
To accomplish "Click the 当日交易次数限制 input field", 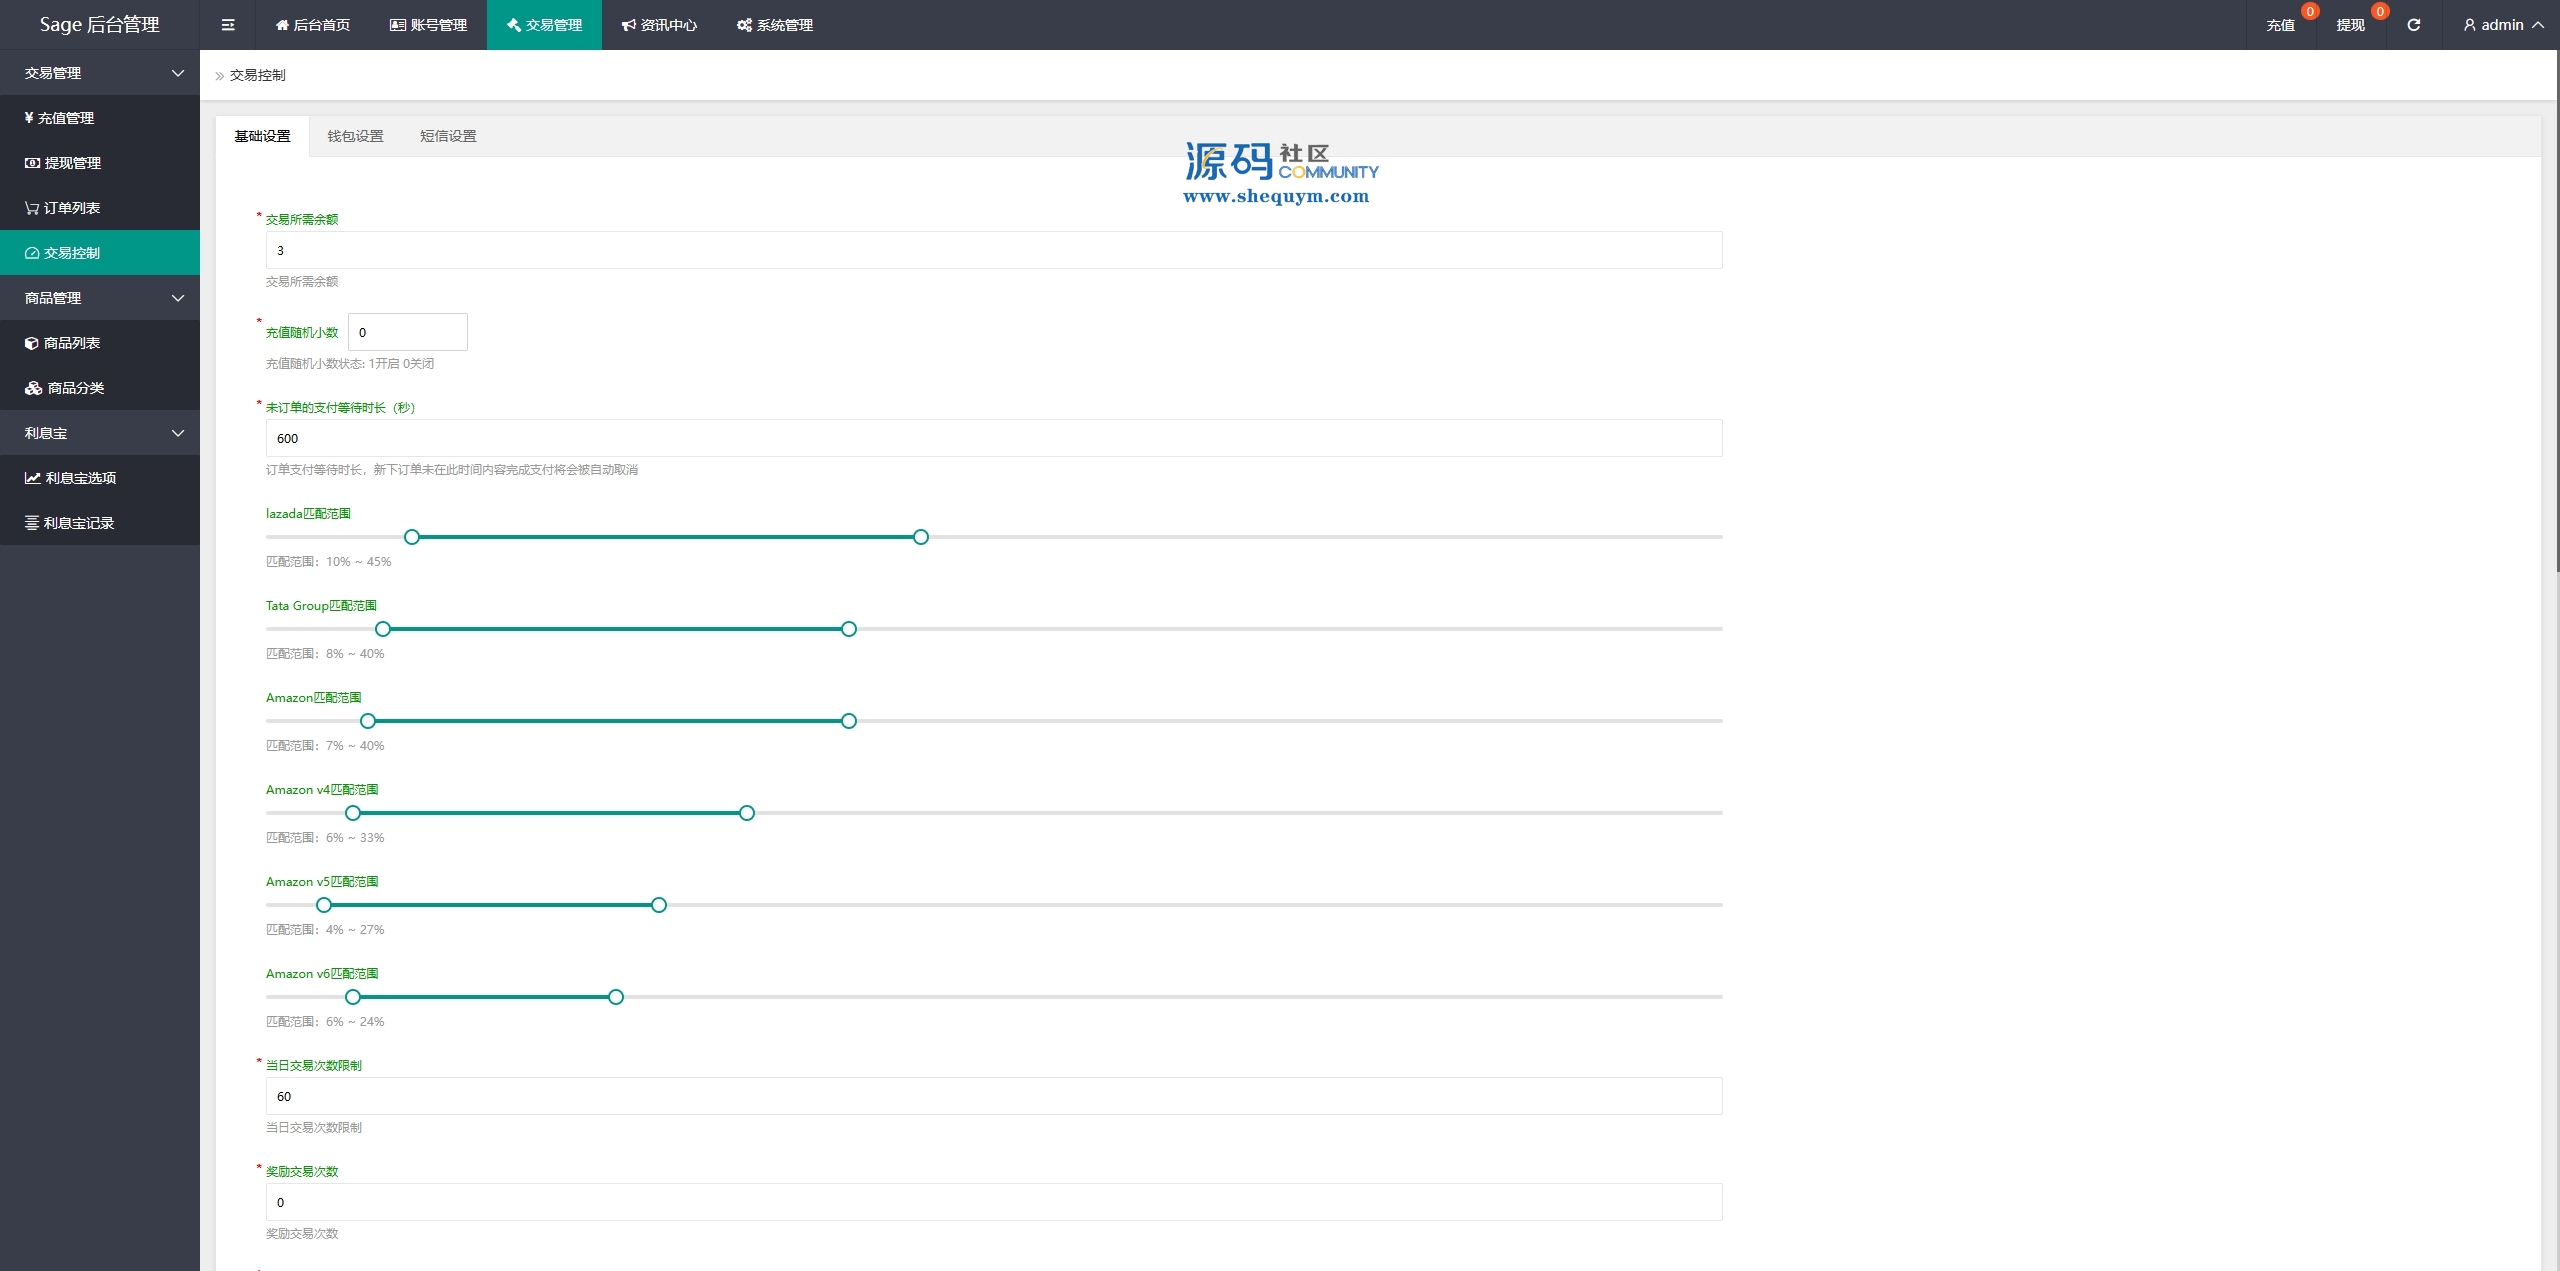I will point(993,1096).
